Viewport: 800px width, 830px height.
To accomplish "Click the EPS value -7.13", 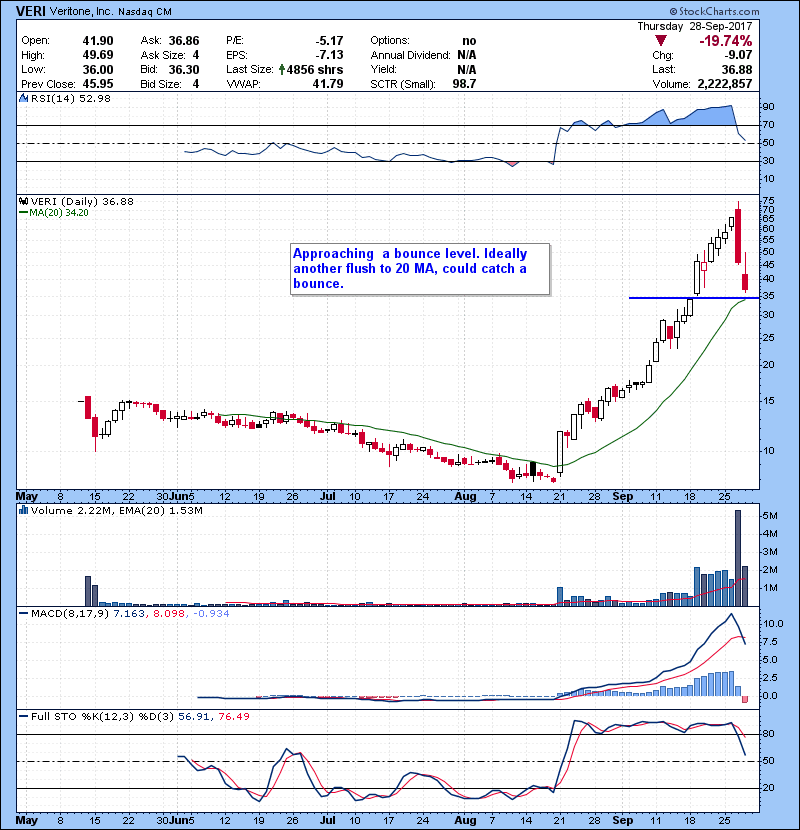I will point(329,55).
